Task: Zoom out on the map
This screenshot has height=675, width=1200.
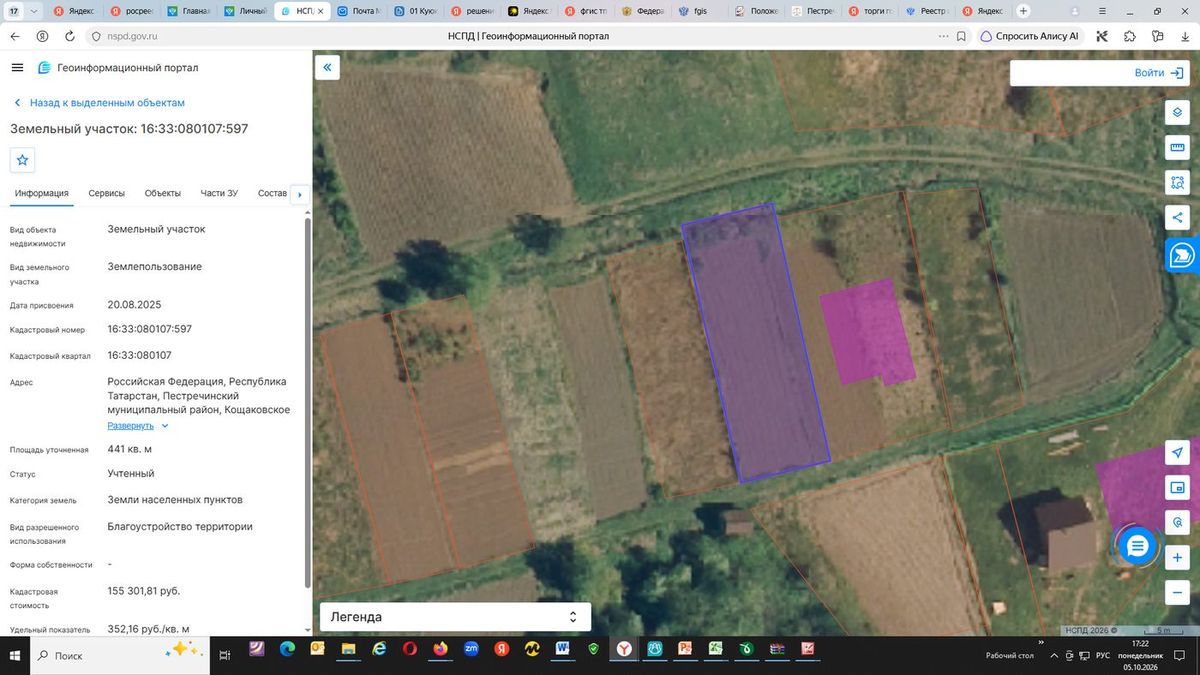Action: pyautogui.click(x=1177, y=592)
